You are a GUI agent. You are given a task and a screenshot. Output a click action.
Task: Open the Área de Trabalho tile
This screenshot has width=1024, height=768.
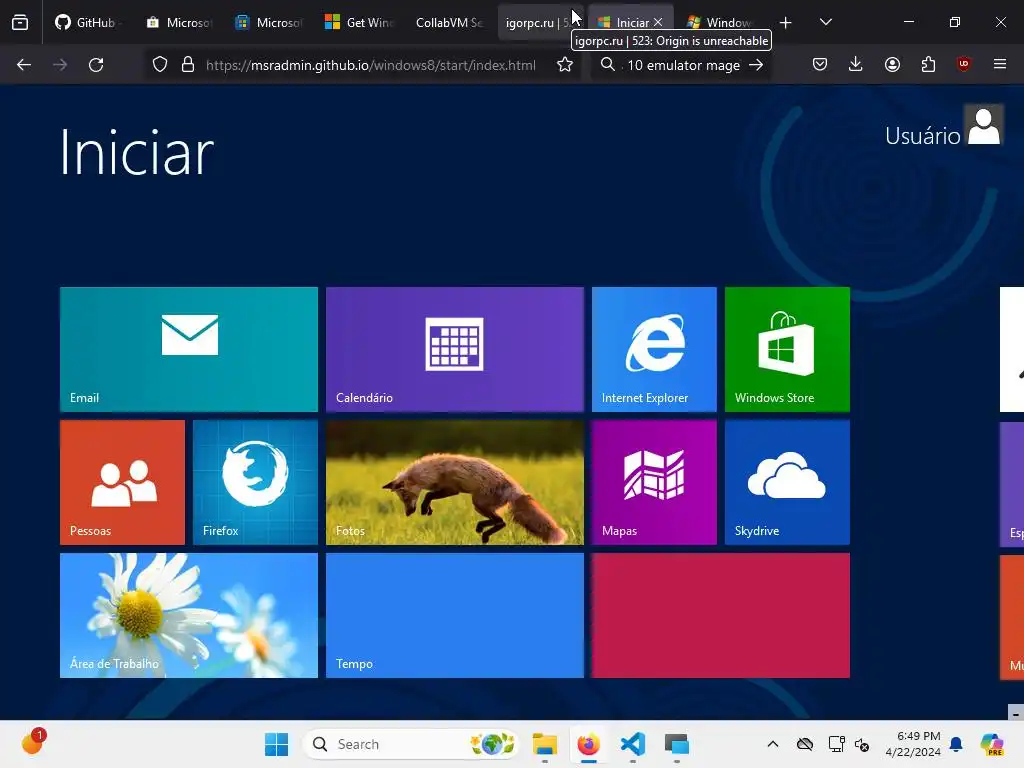(x=189, y=615)
